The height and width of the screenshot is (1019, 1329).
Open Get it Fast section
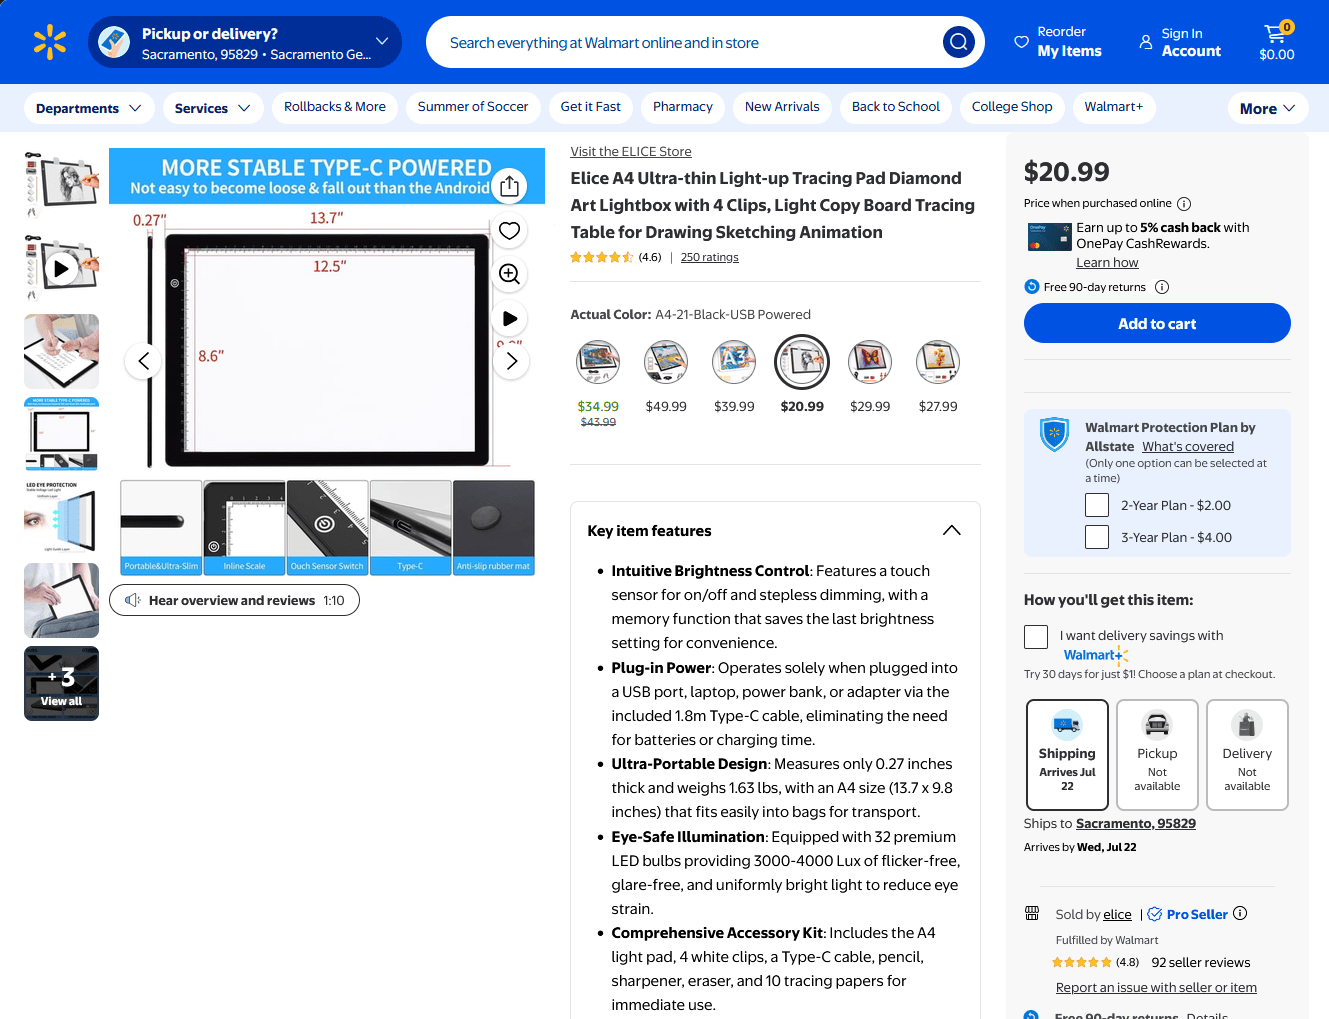pyautogui.click(x=591, y=107)
